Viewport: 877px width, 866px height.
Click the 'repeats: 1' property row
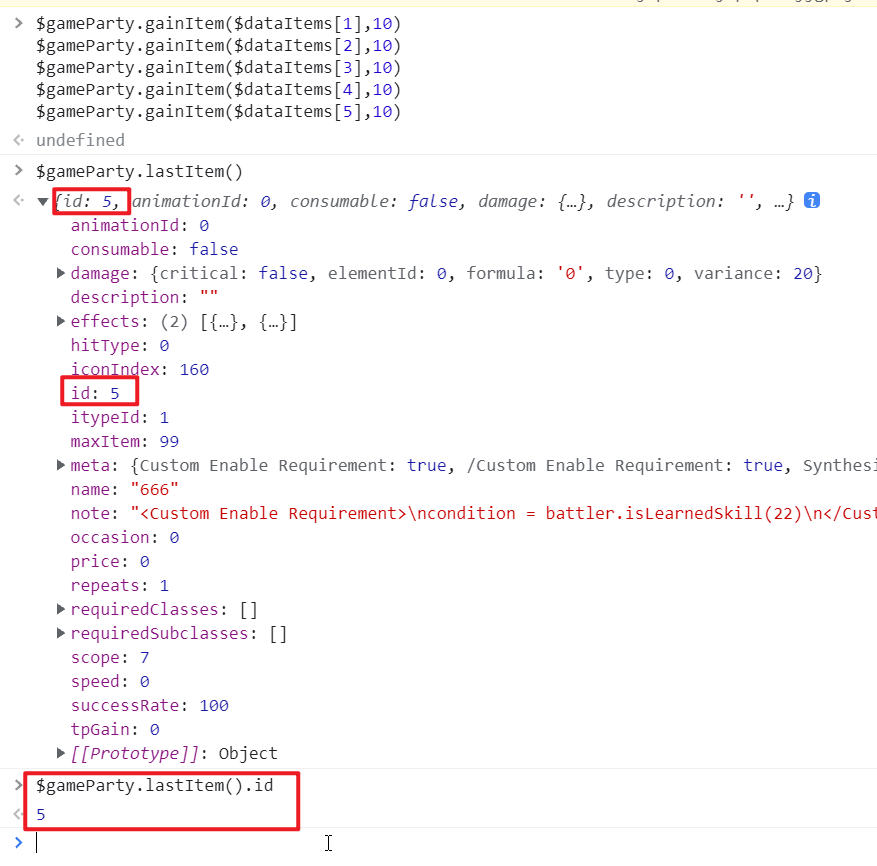(x=120, y=586)
